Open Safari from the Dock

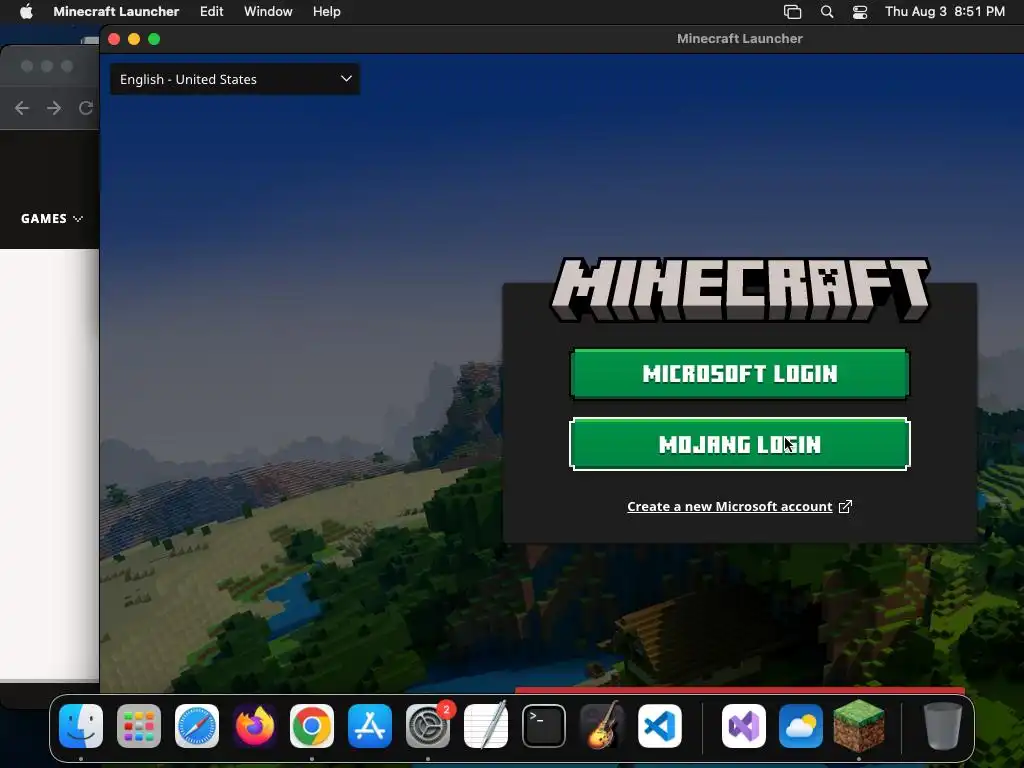tap(197, 726)
